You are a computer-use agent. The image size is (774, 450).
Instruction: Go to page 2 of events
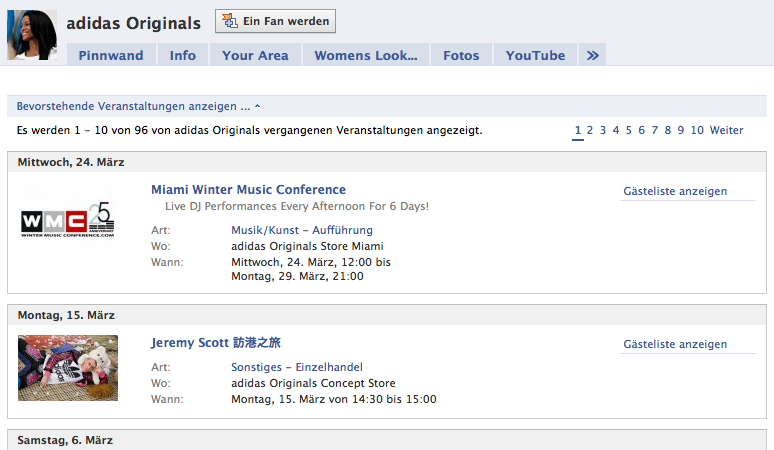[x=589, y=130]
